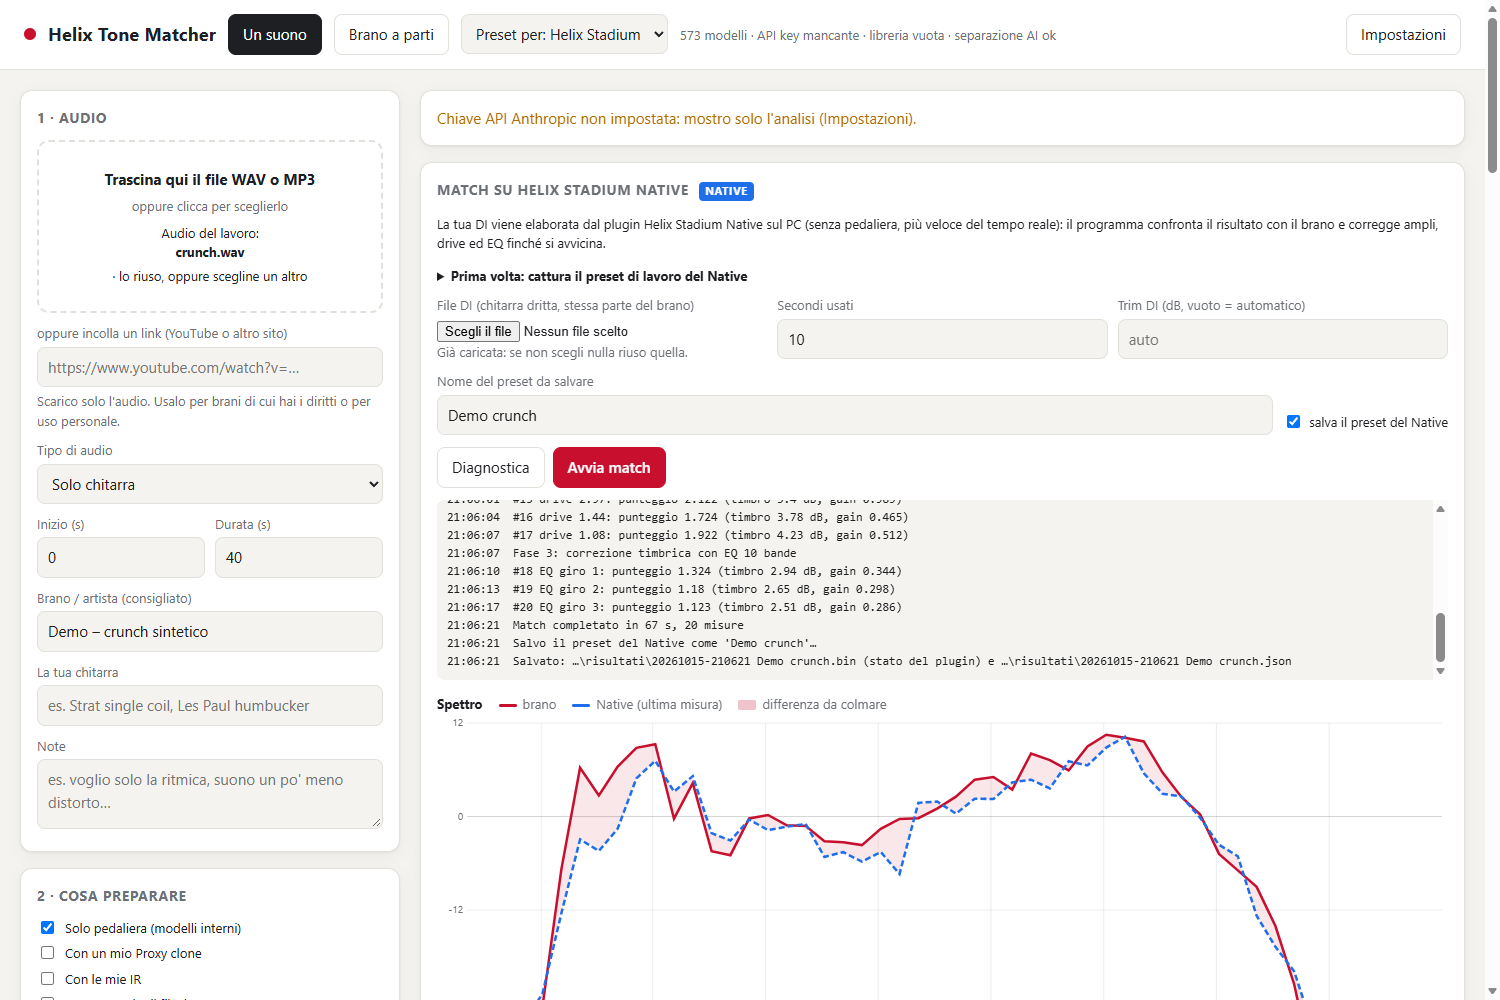1500x1000 pixels.
Task: Check Con un mio Proxy clone
Action: coord(47,953)
